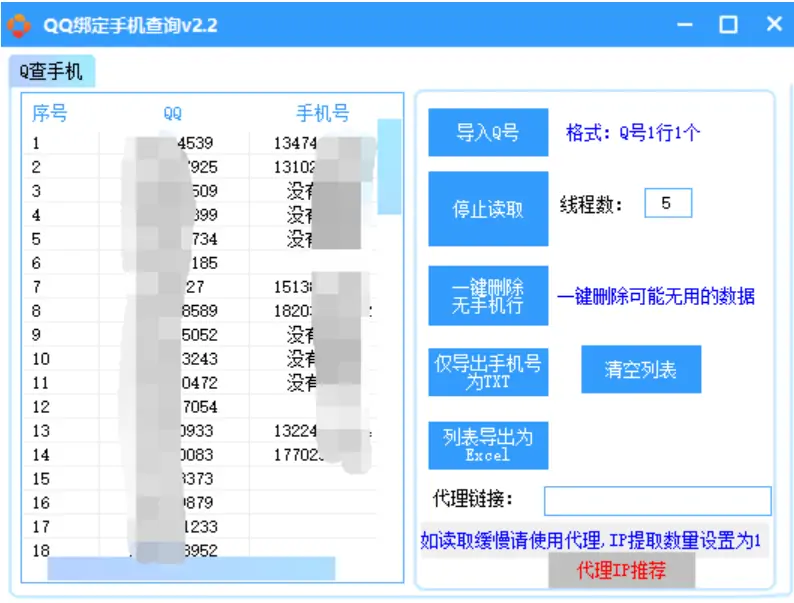Click the QQ绑定手机查询 app logo icon
The width and height of the screenshot is (794, 603).
(x=19, y=25)
